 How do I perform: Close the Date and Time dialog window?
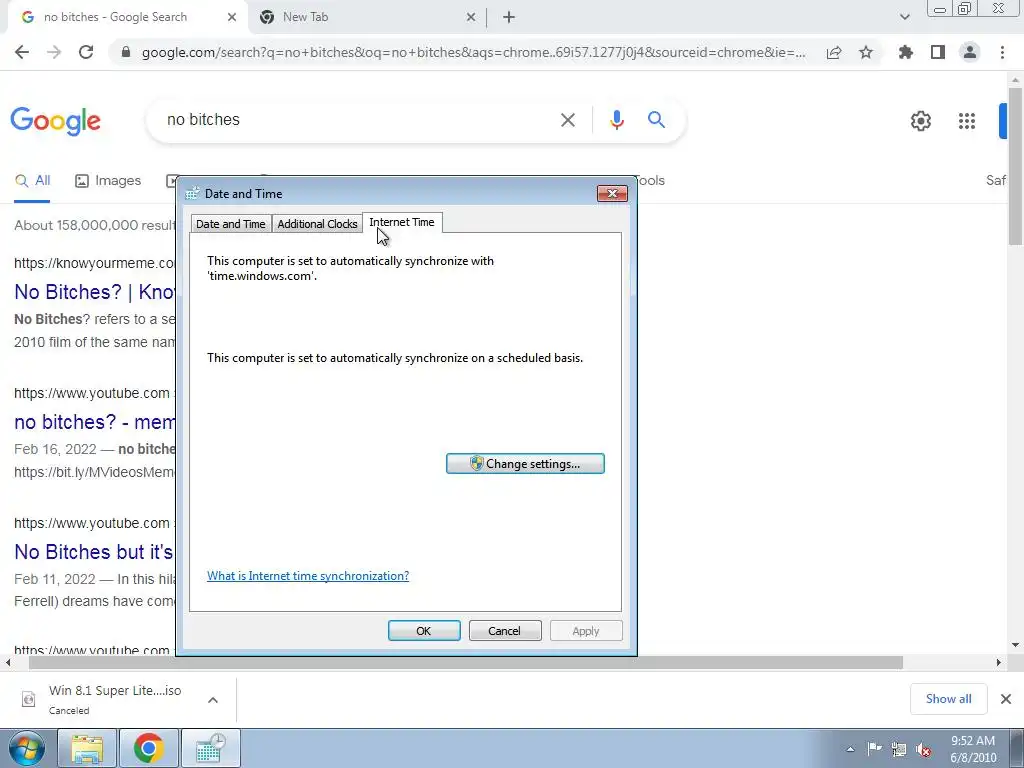[x=612, y=193]
